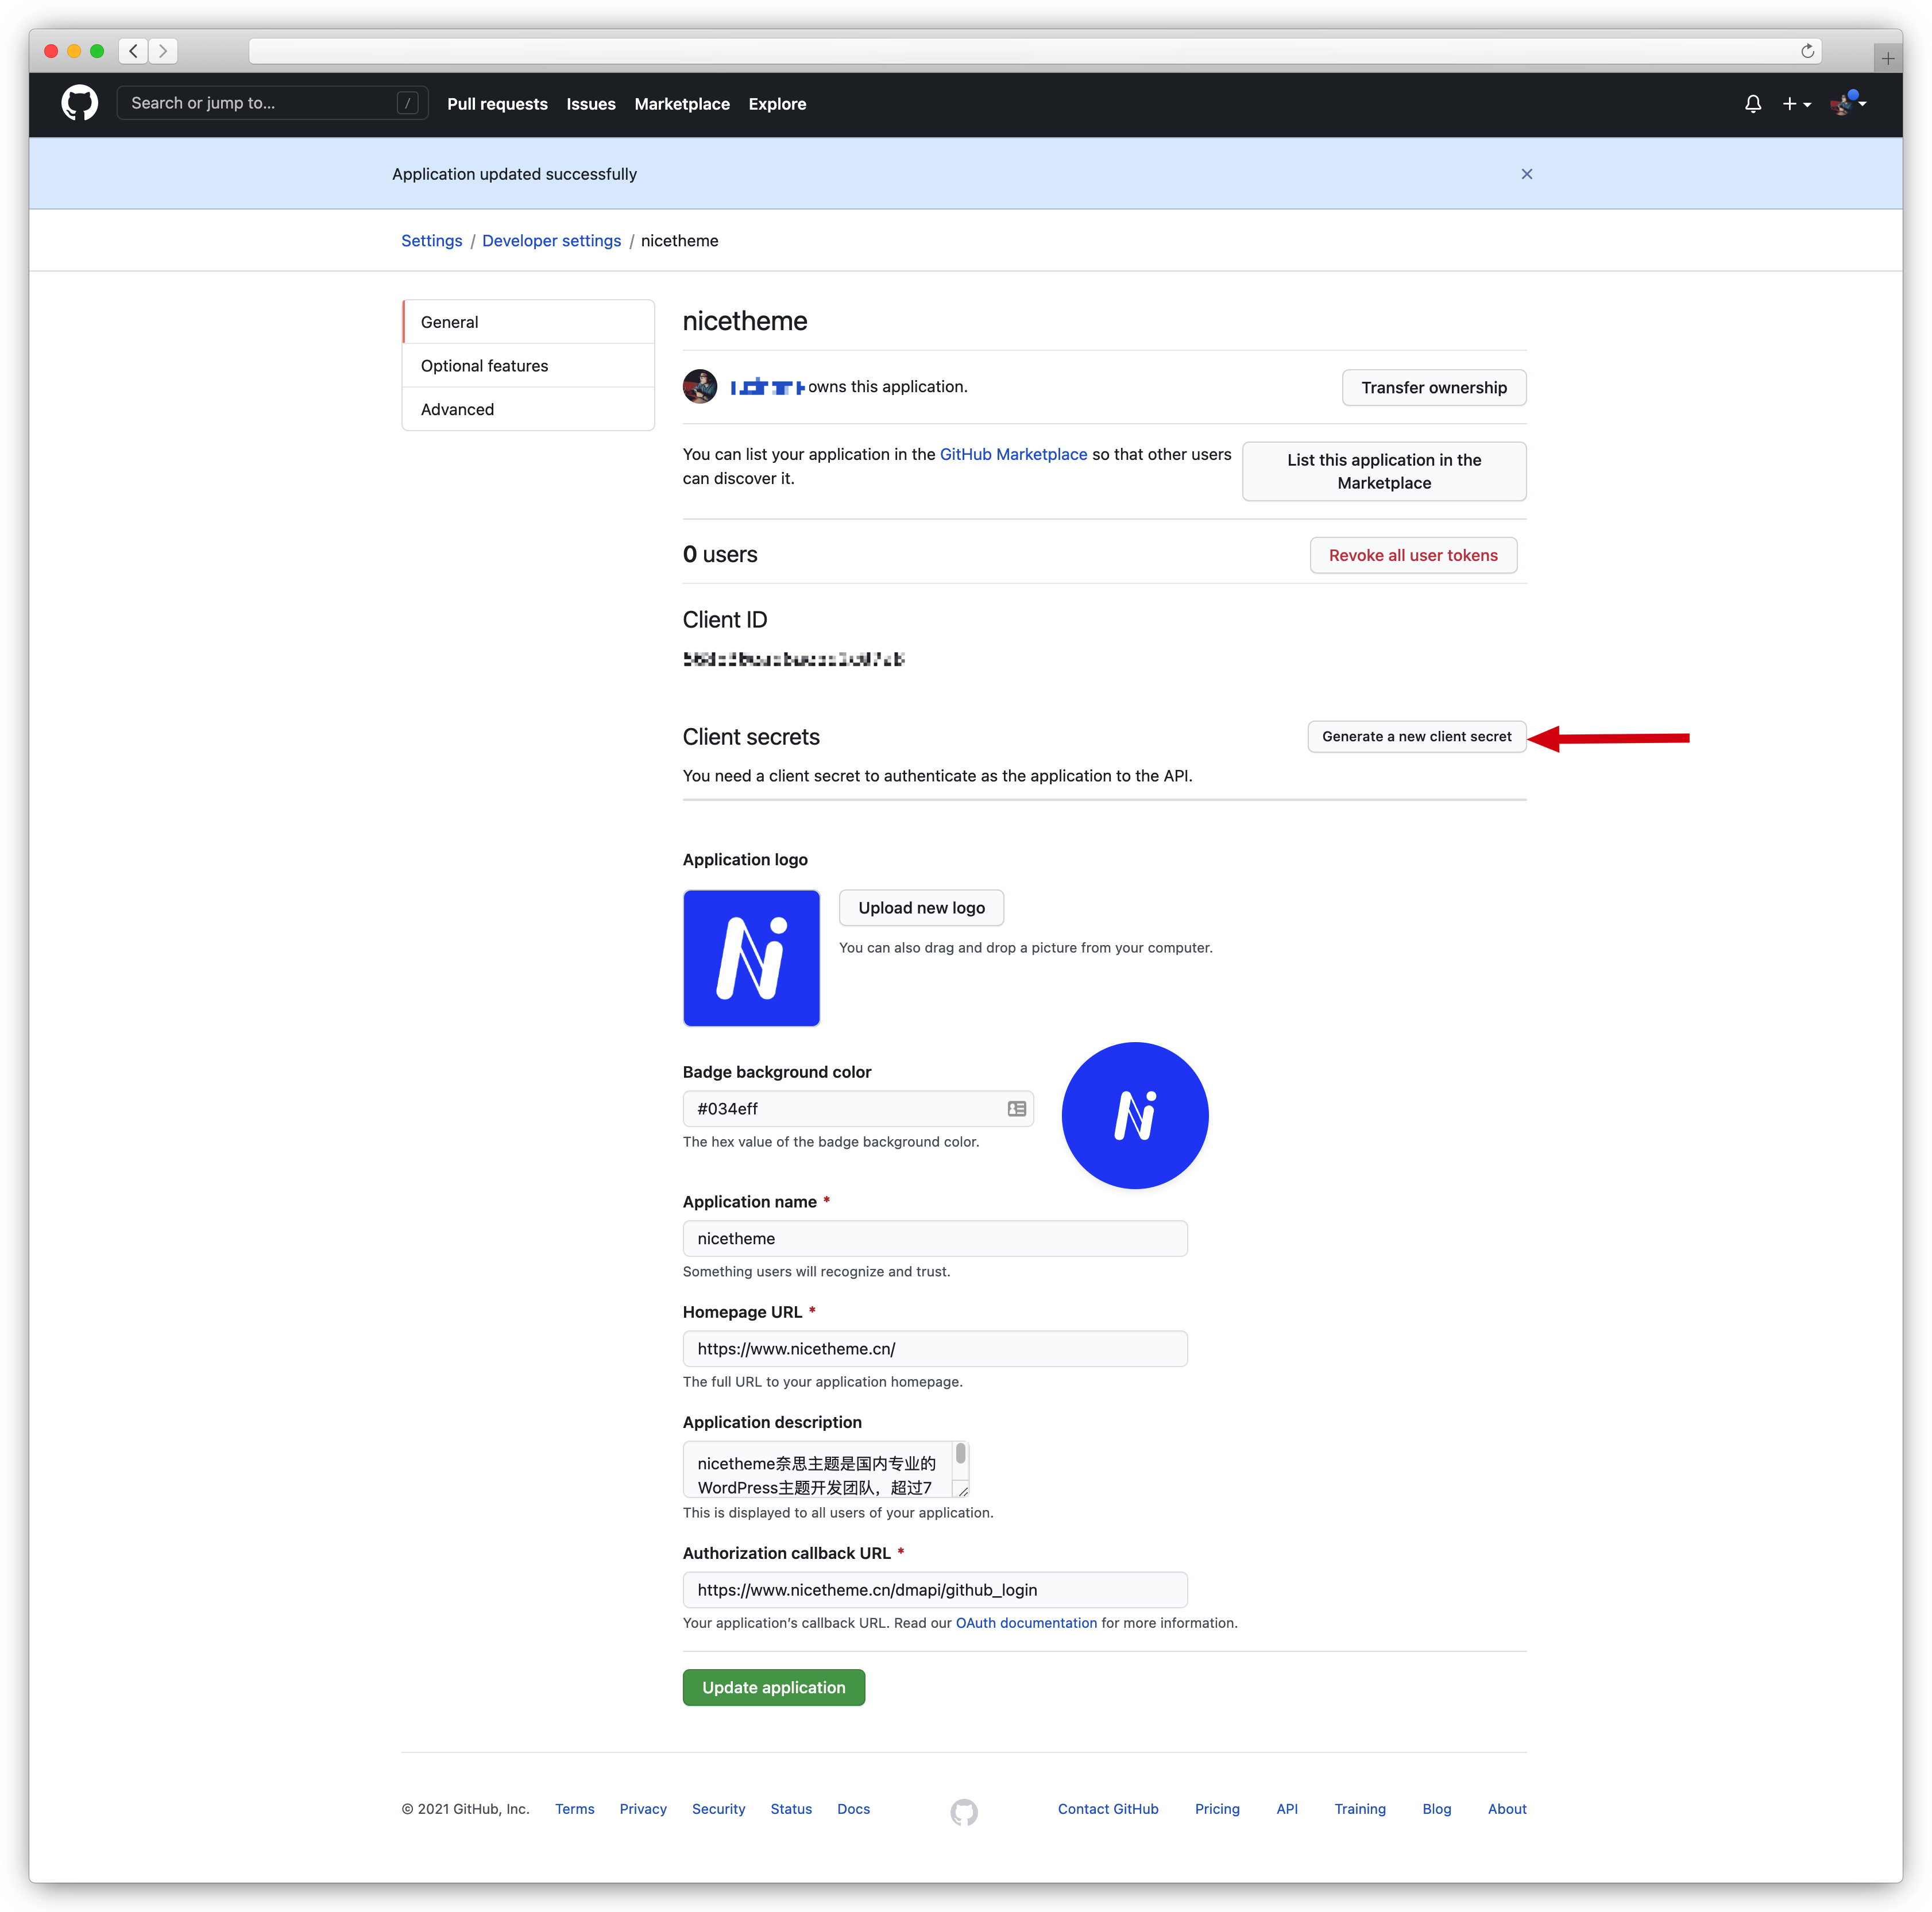Expand the plus create-new menu
The width and height of the screenshot is (1932, 1912).
[x=1796, y=104]
